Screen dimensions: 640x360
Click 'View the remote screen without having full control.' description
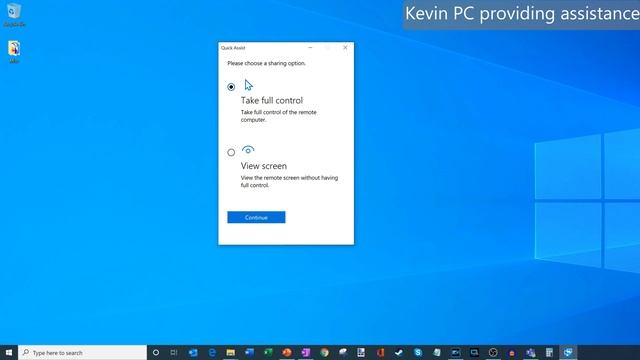point(289,181)
